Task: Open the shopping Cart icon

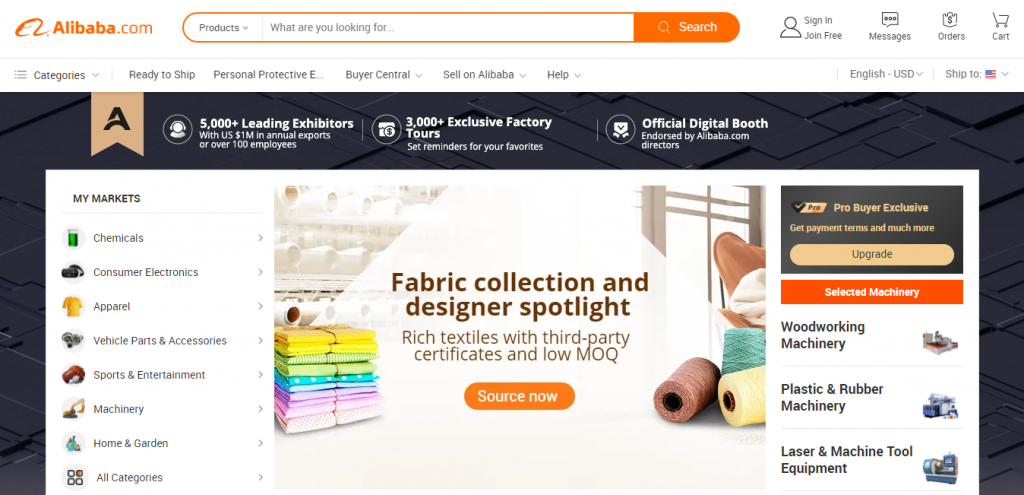Action: coord(1000,19)
